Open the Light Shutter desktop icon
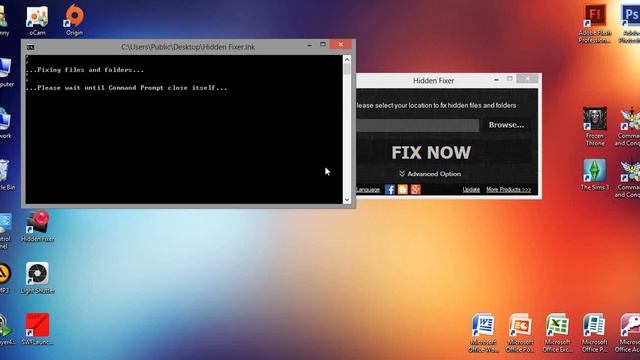Screen dimensions: 640x360 [x=38, y=274]
